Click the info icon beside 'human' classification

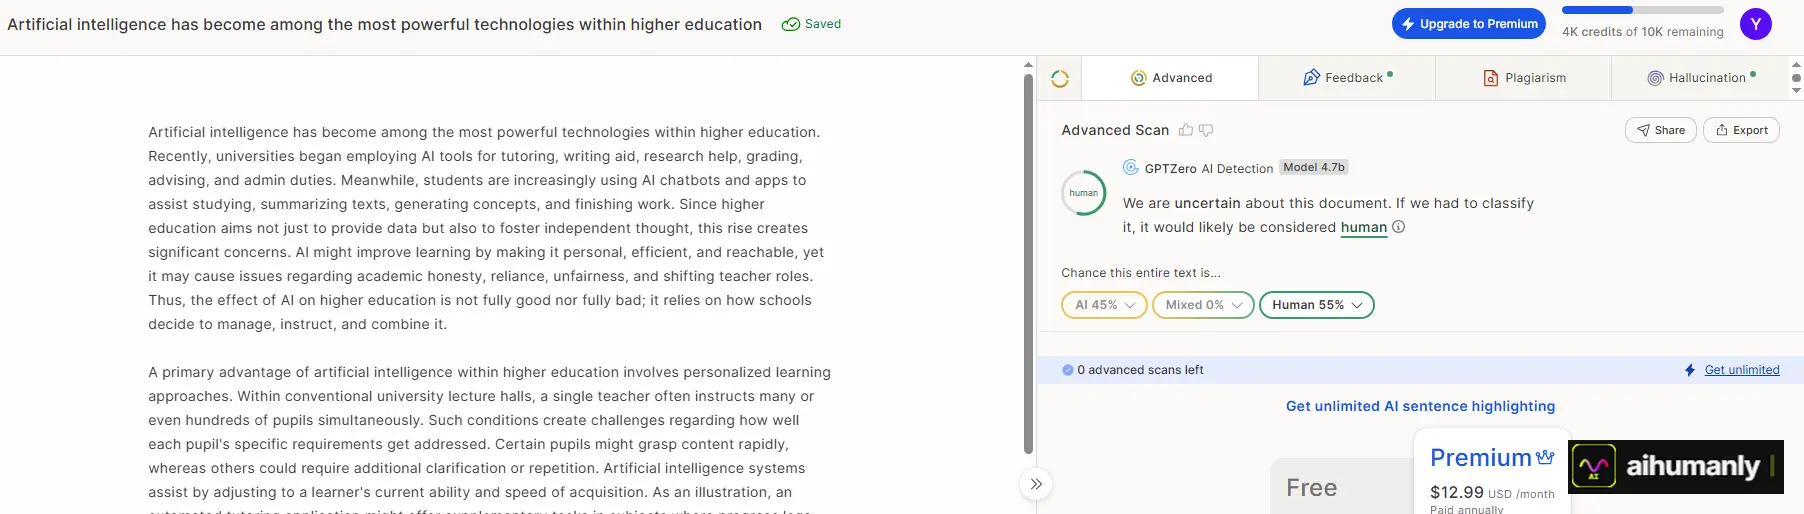tap(1399, 227)
